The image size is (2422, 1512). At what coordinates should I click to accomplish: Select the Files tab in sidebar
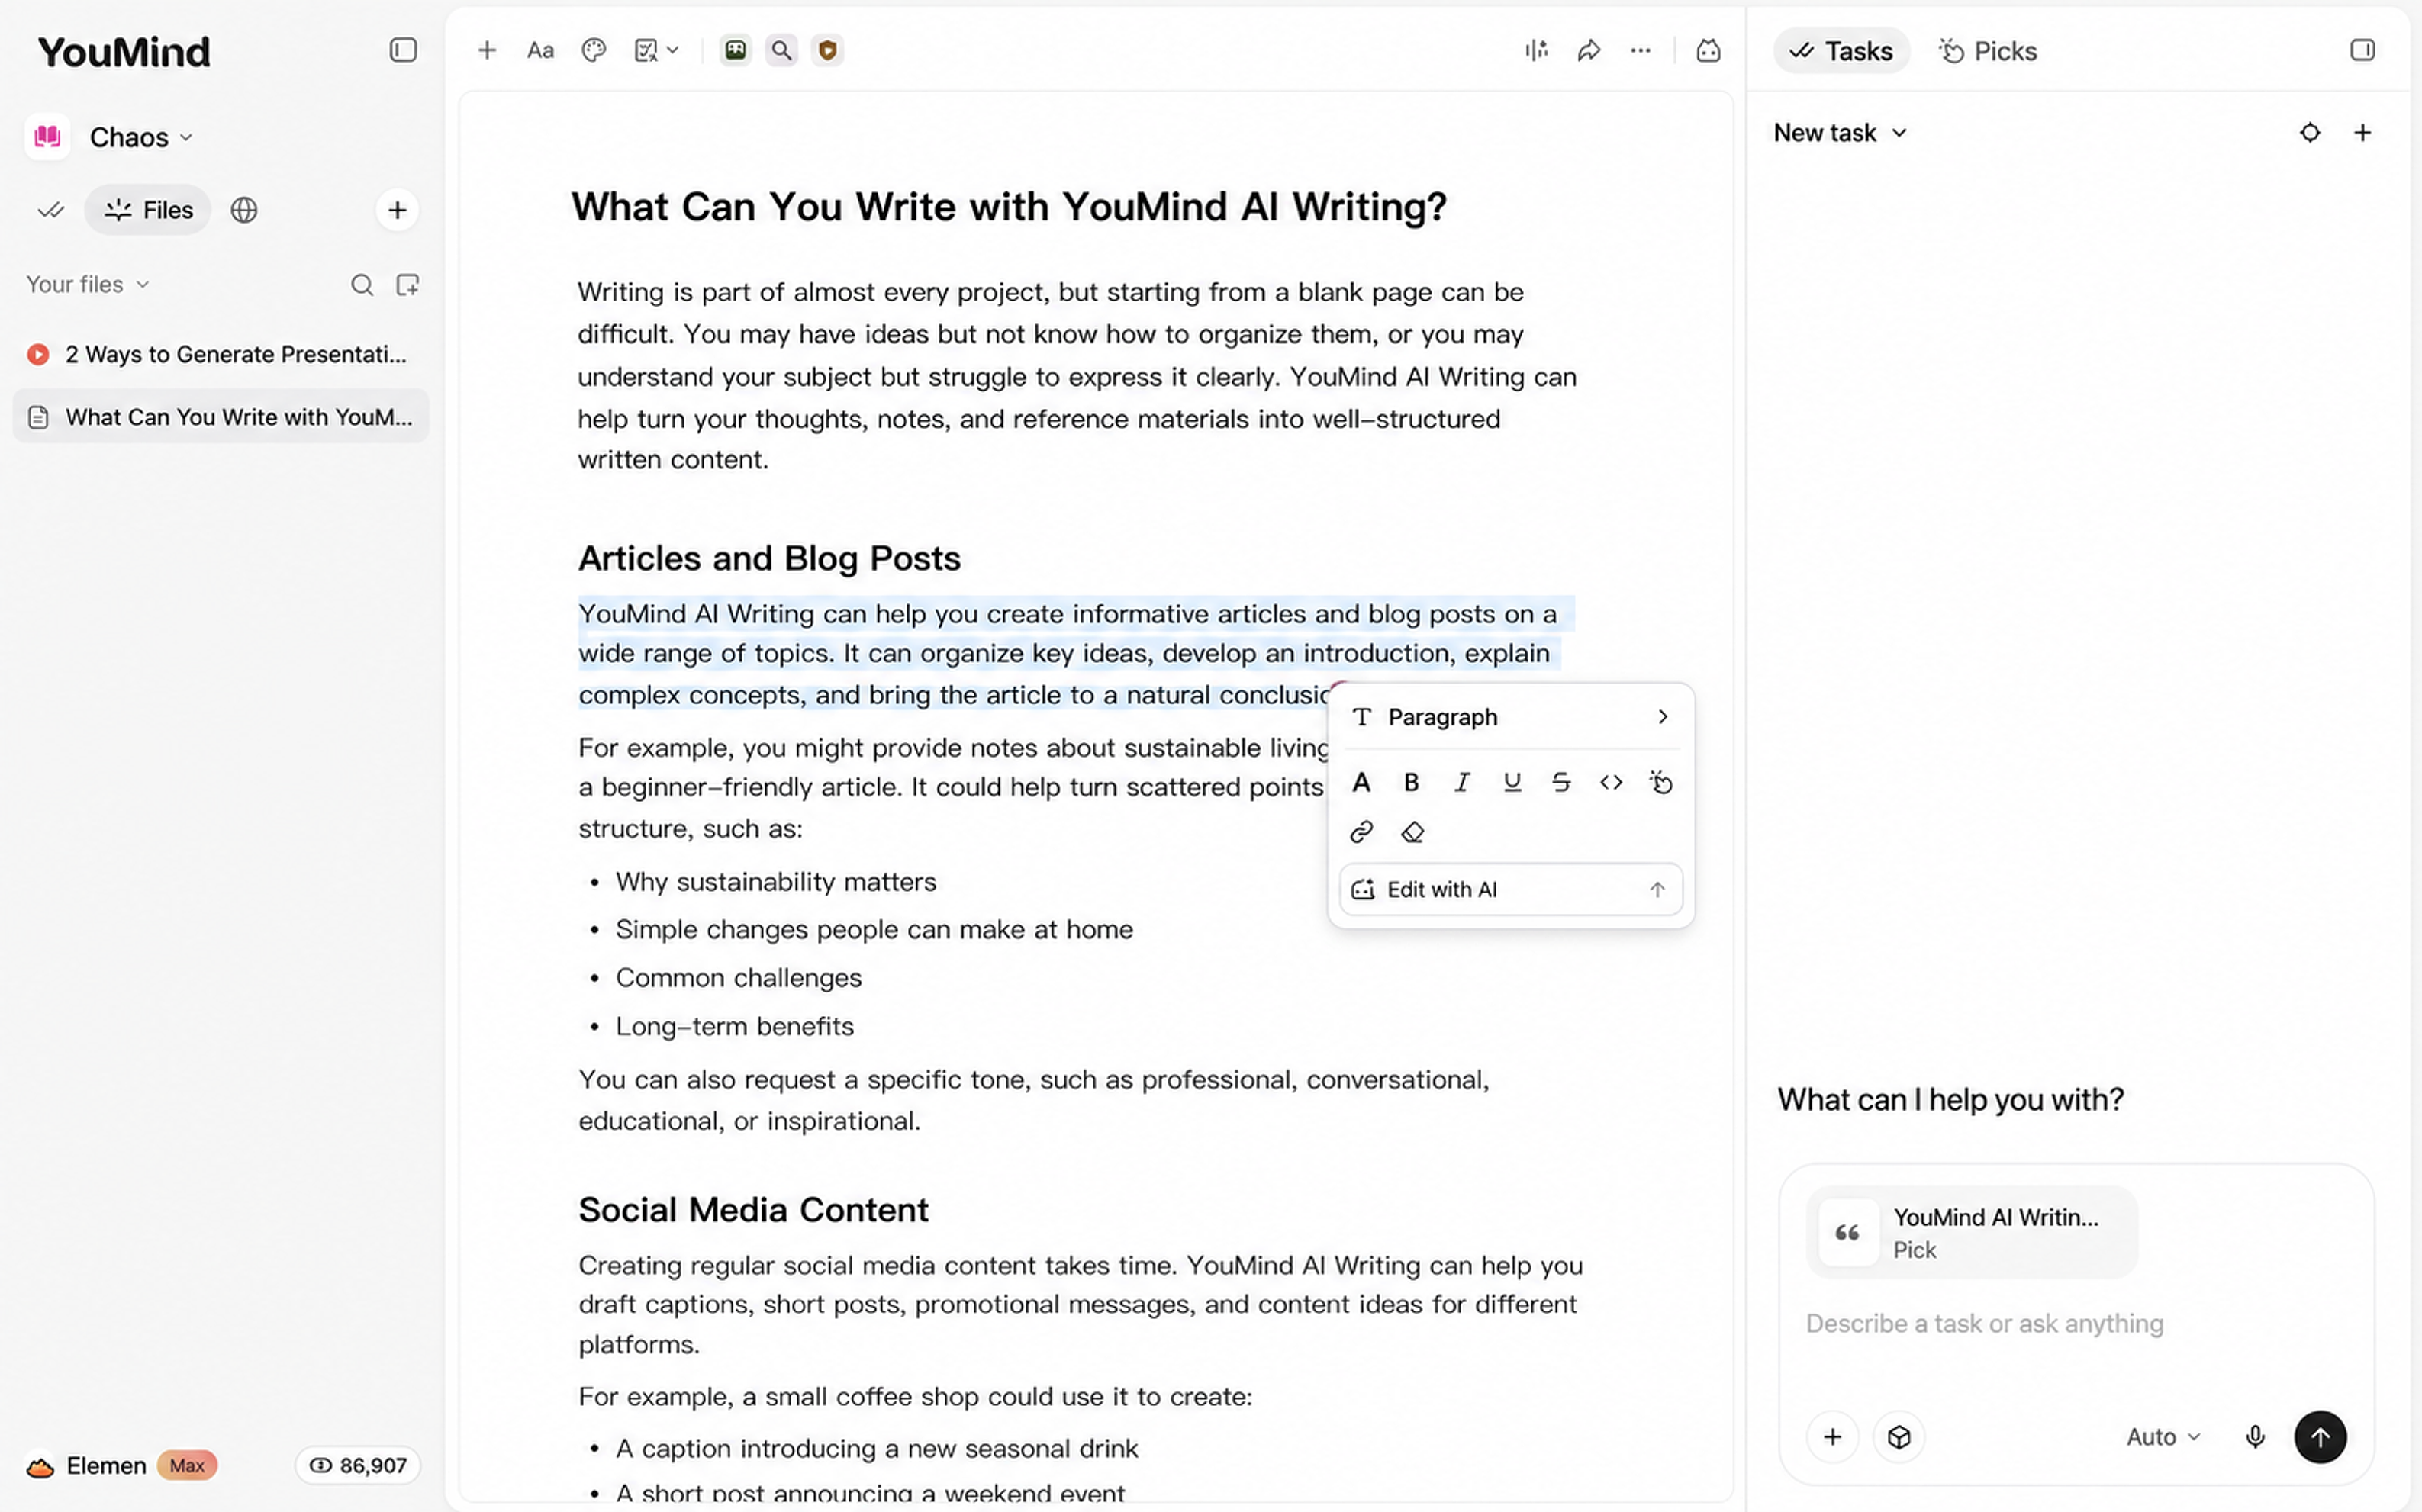pos(148,210)
